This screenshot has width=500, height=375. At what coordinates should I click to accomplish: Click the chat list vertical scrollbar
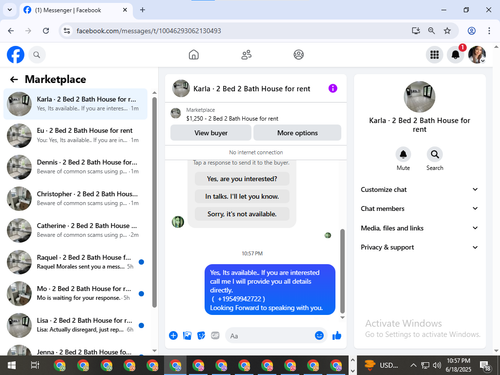point(154,202)
